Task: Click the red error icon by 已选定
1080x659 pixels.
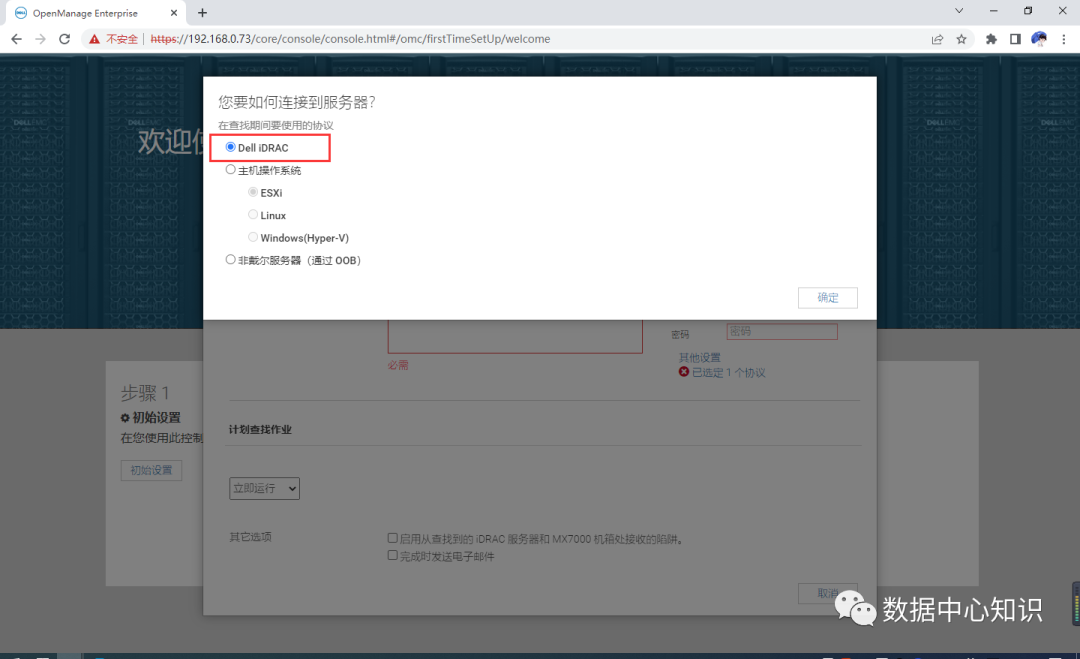Action: pos(684,372)
